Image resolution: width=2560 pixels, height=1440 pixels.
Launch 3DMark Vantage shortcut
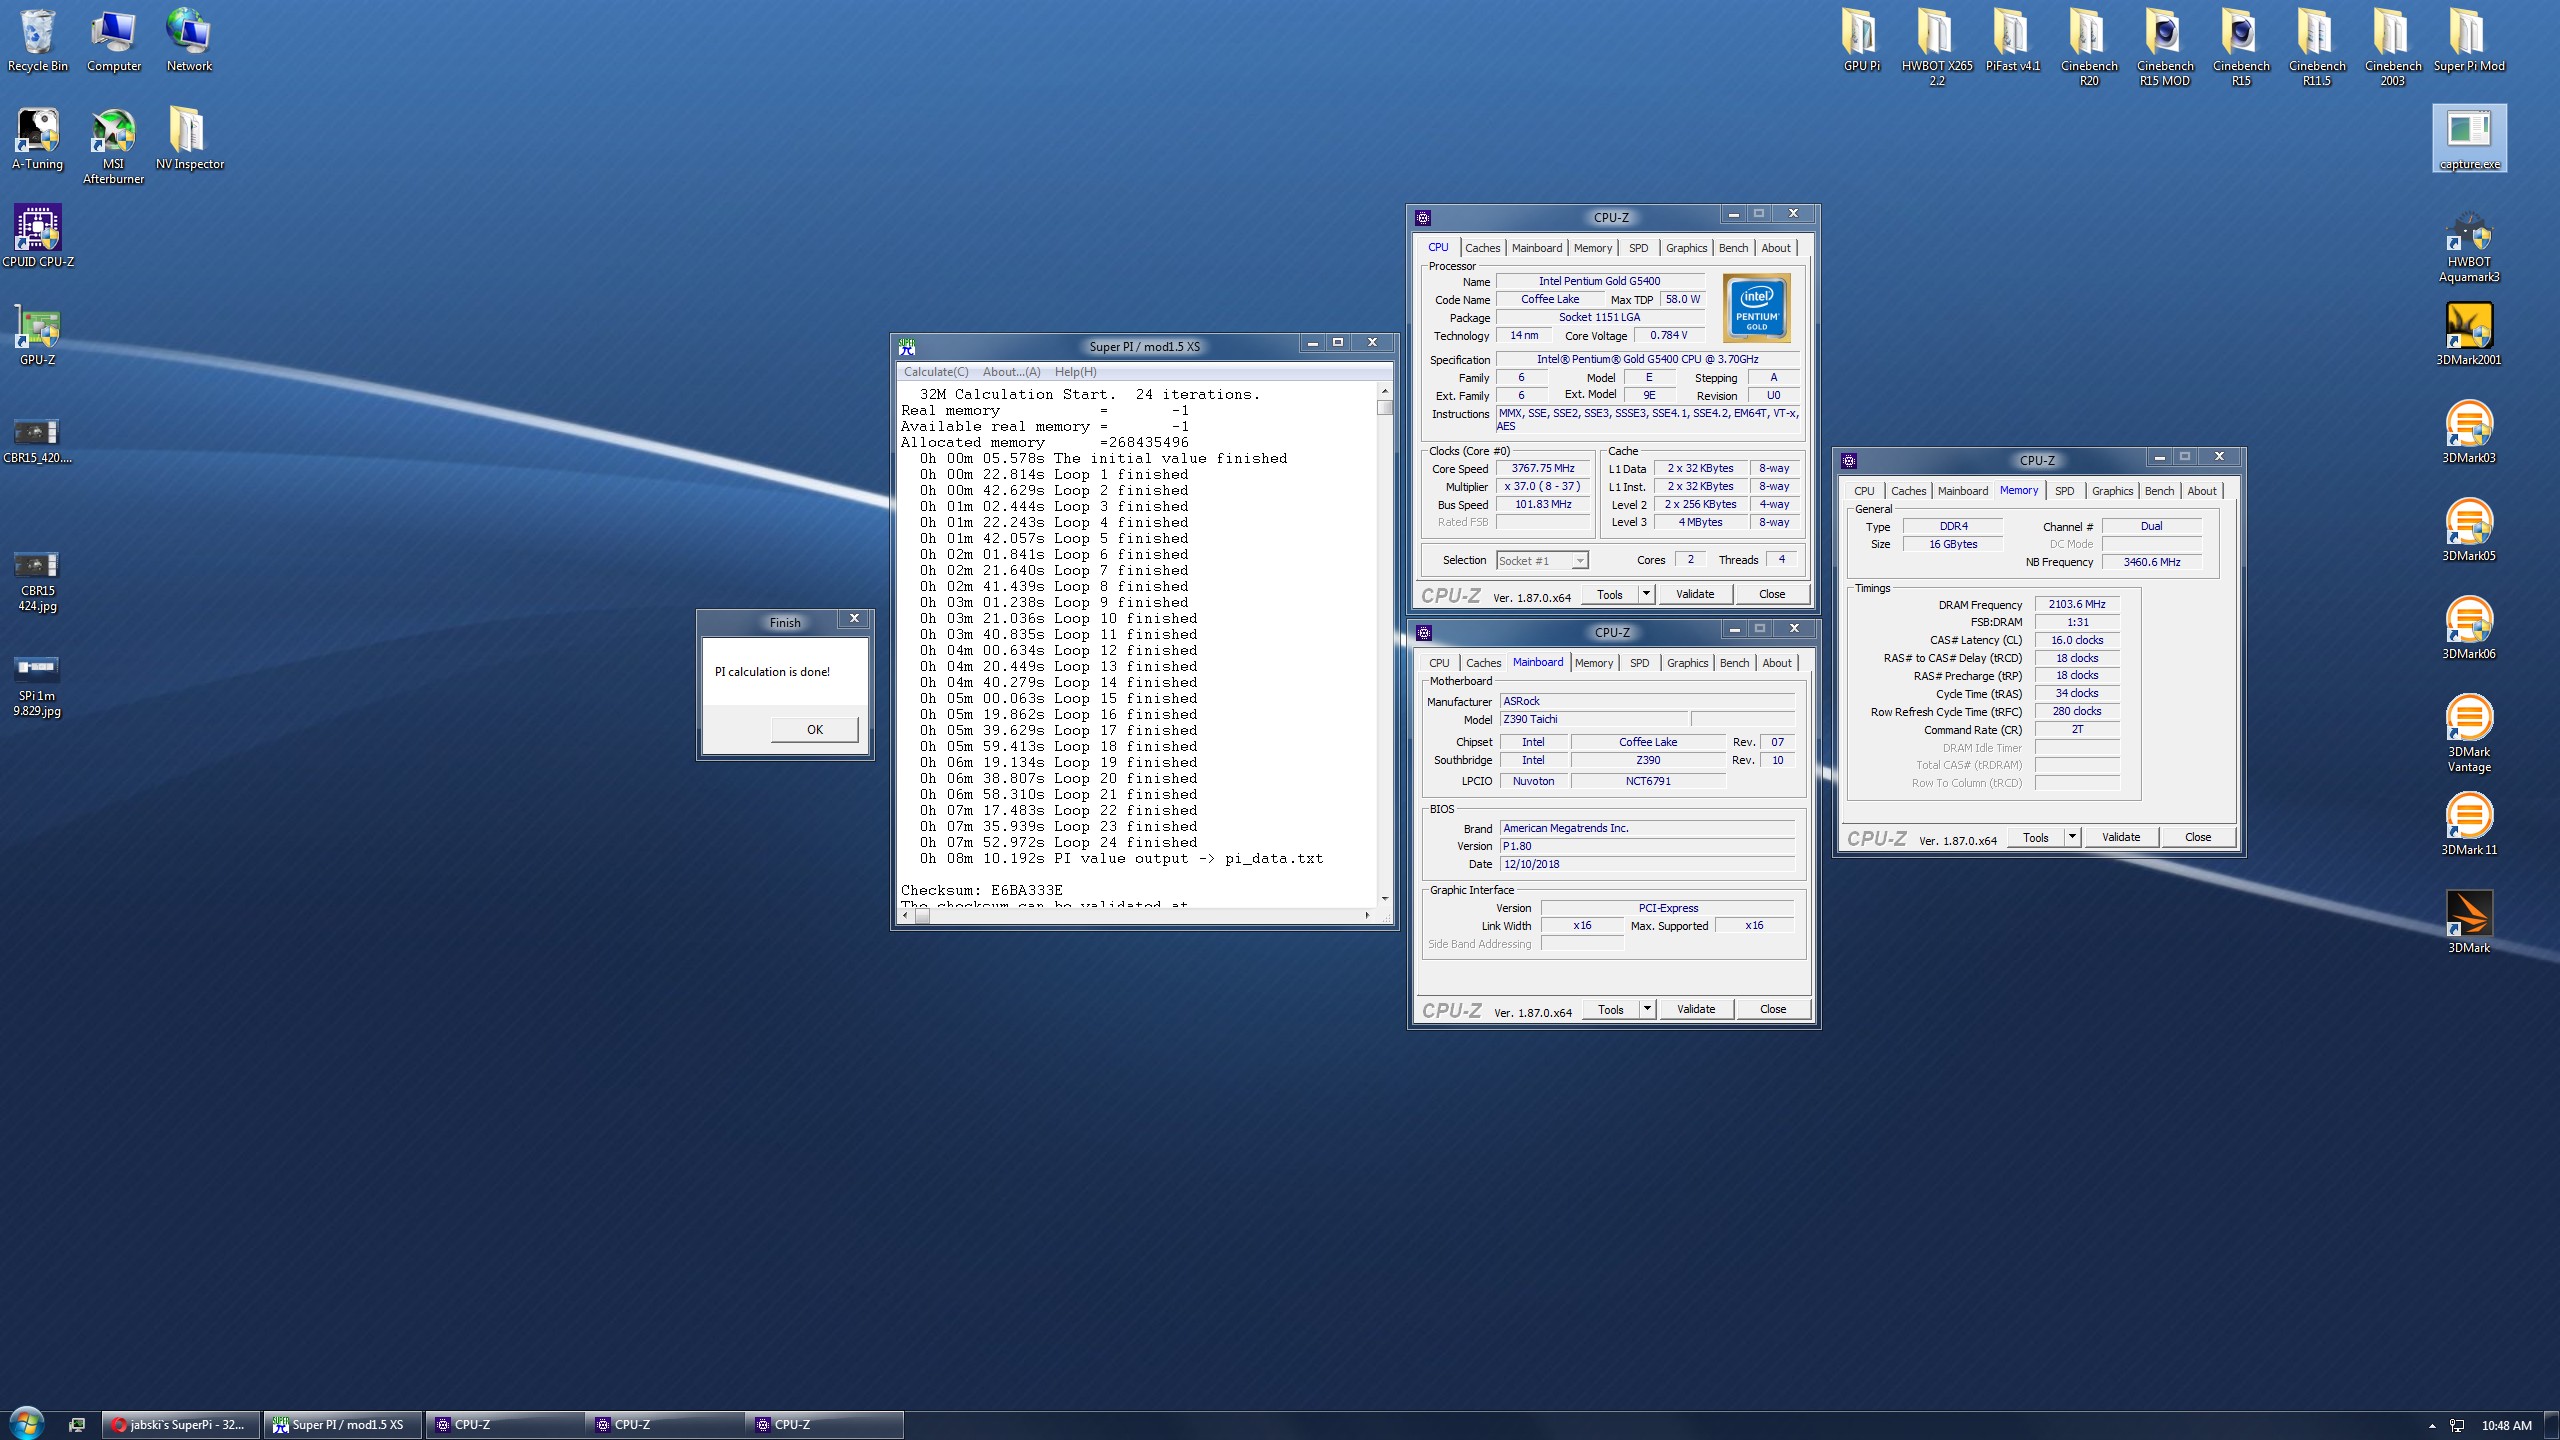(2469, 733)
